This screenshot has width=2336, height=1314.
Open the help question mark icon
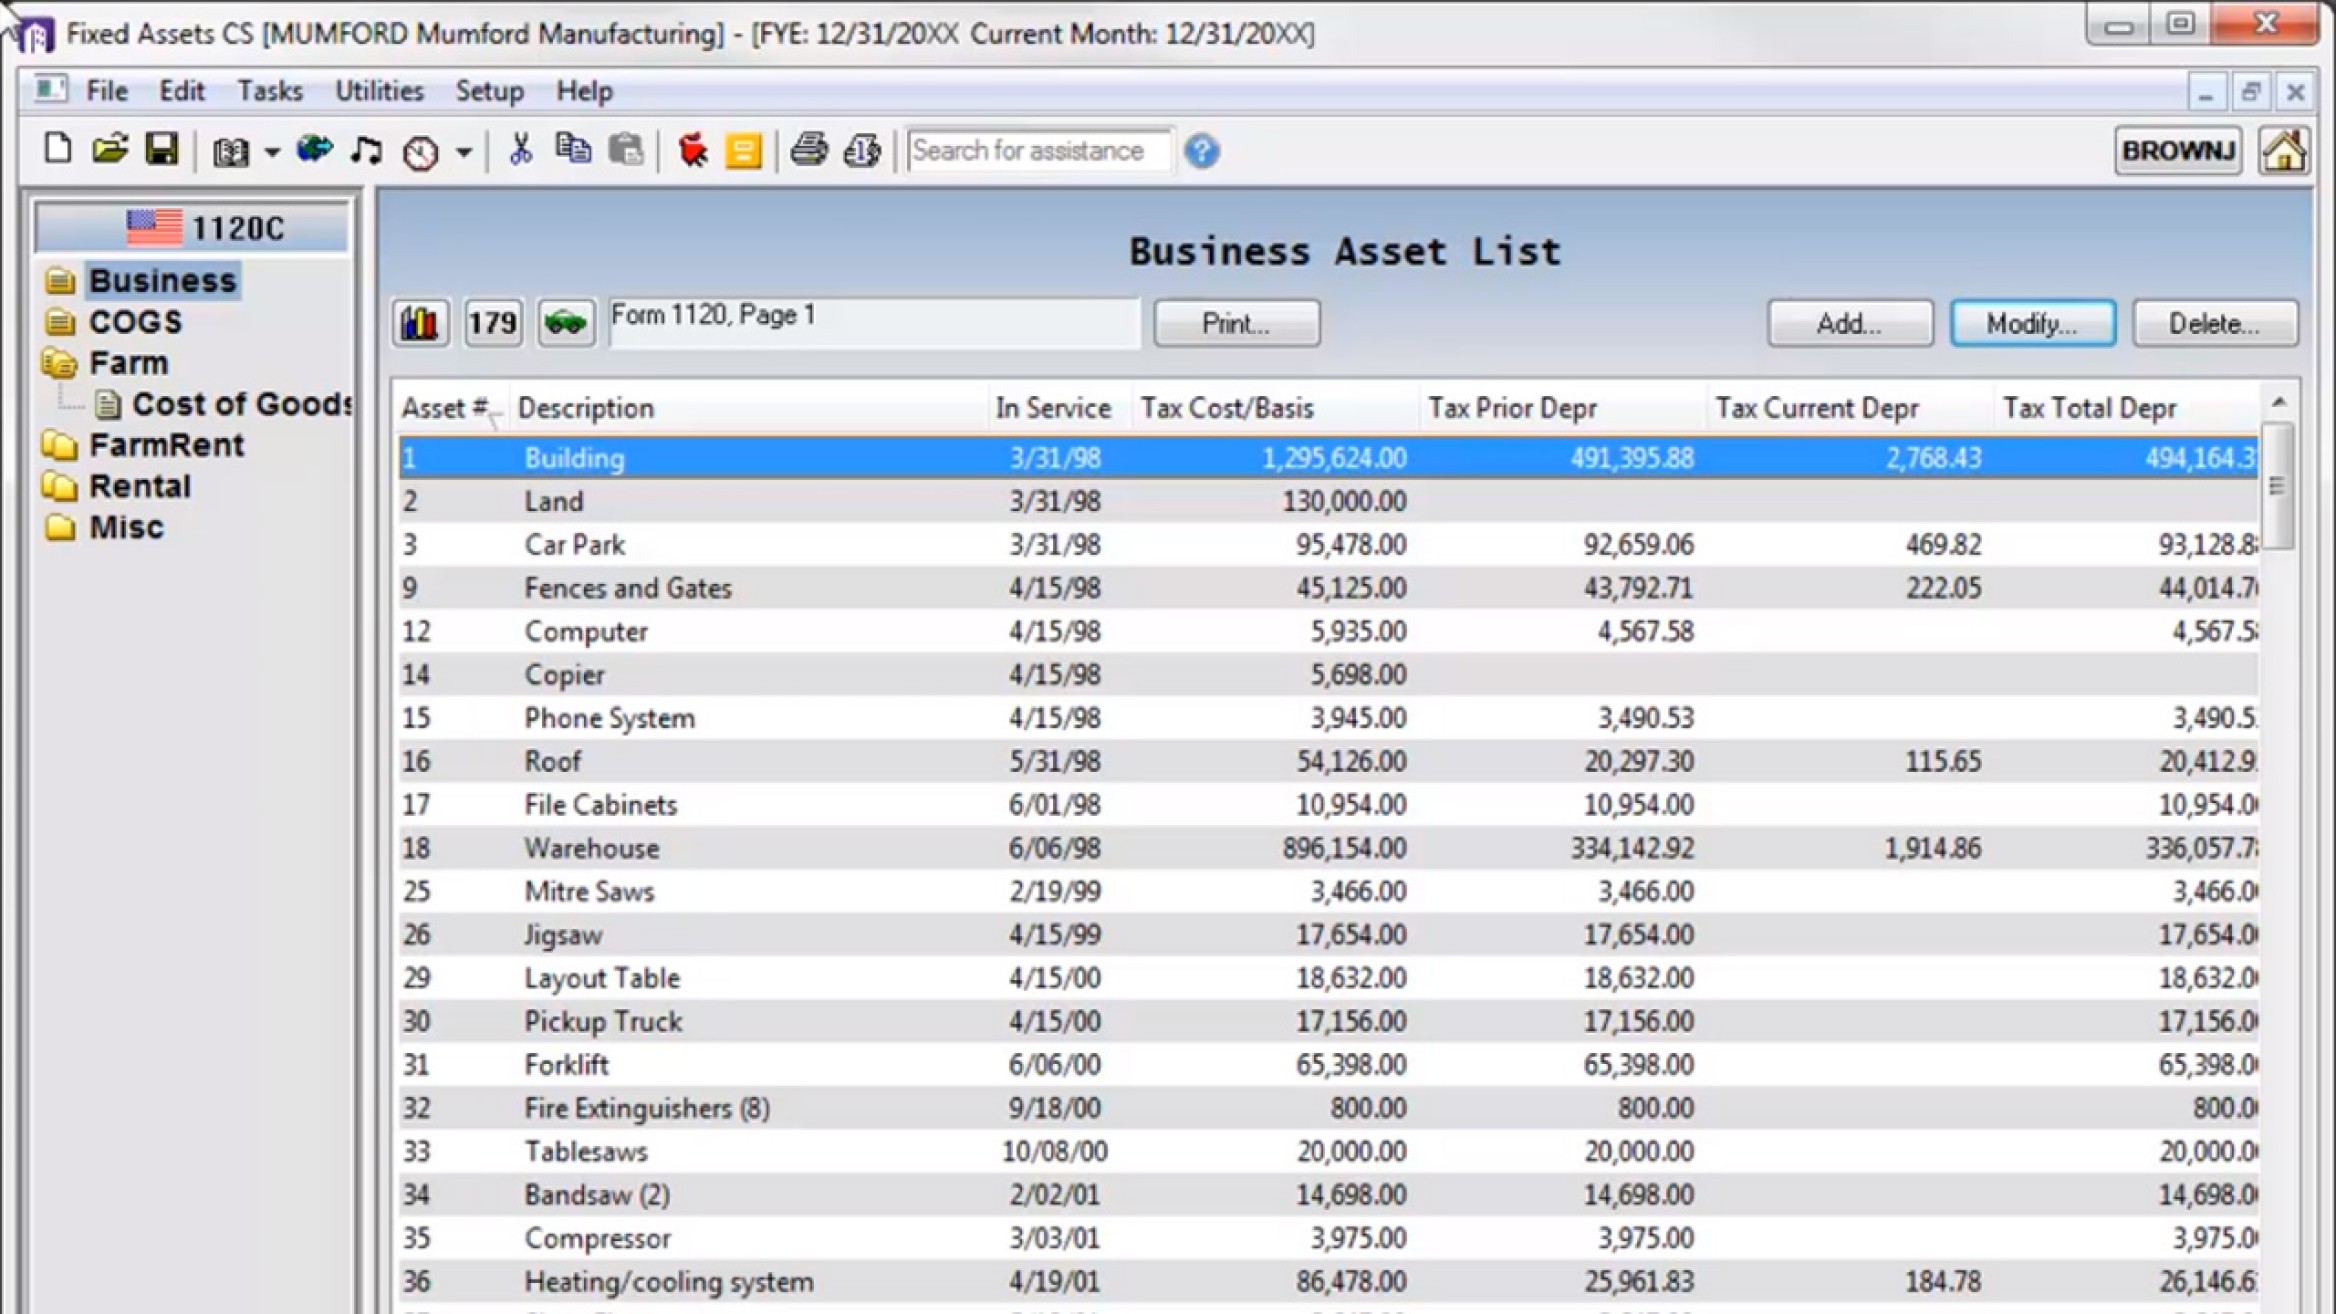pyautogui.click(x=1203, y=151)
